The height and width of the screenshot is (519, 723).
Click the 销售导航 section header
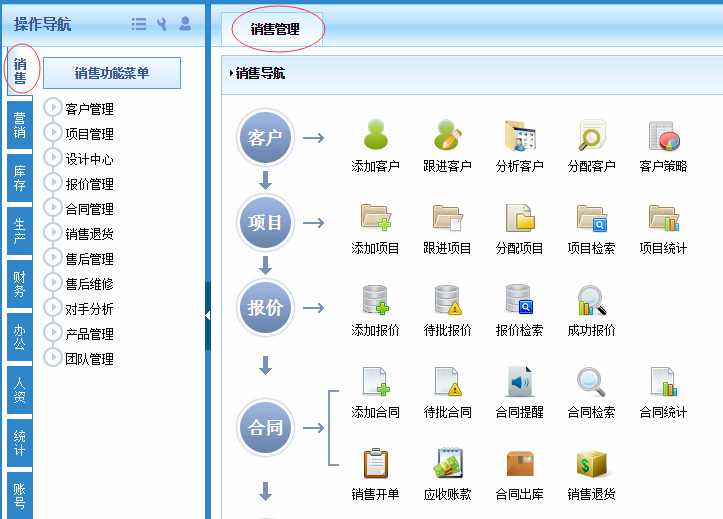(x=472, y=73)
